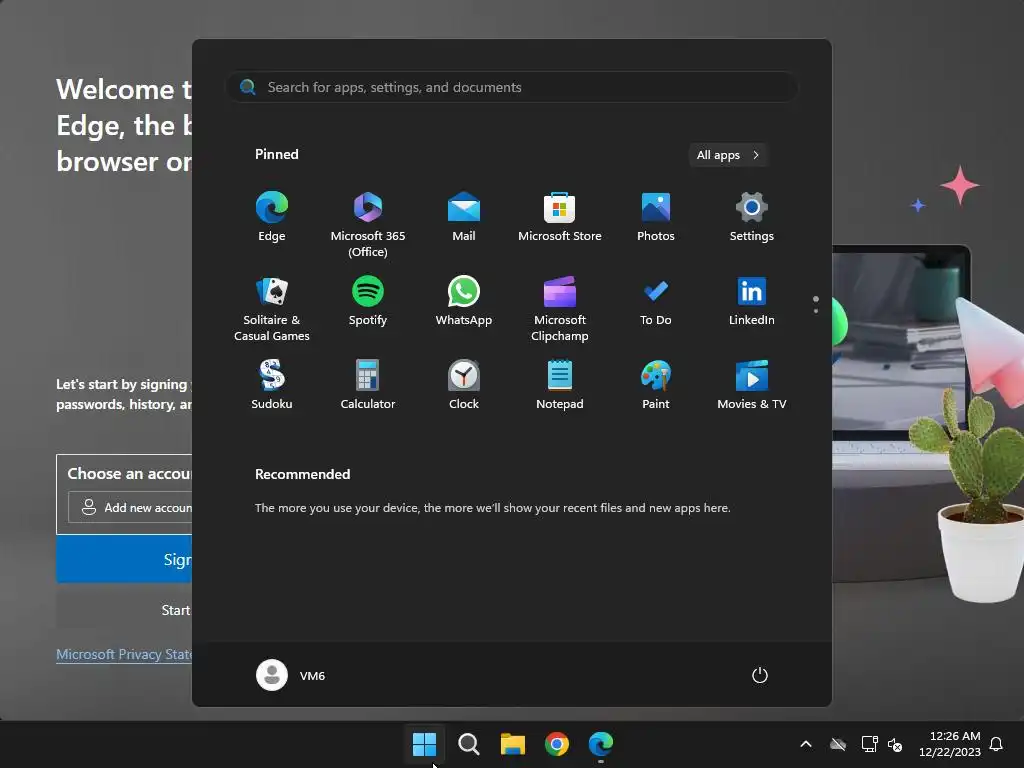Click the blue Sign in button in Edge

pyautogui.click(x=124, y=559)
